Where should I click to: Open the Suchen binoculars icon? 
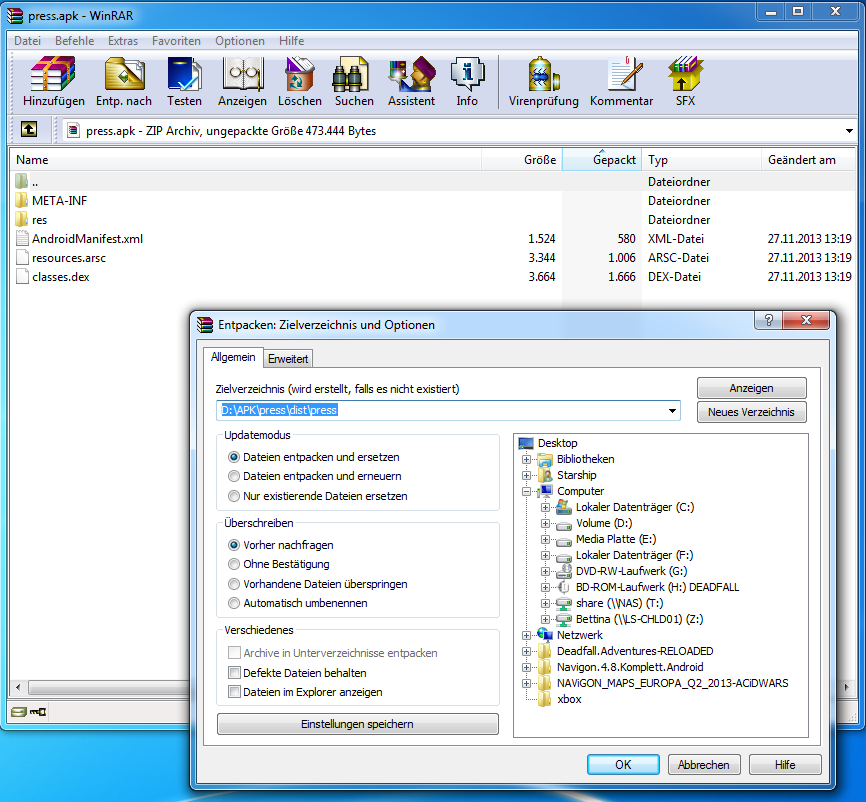(354, 76)
